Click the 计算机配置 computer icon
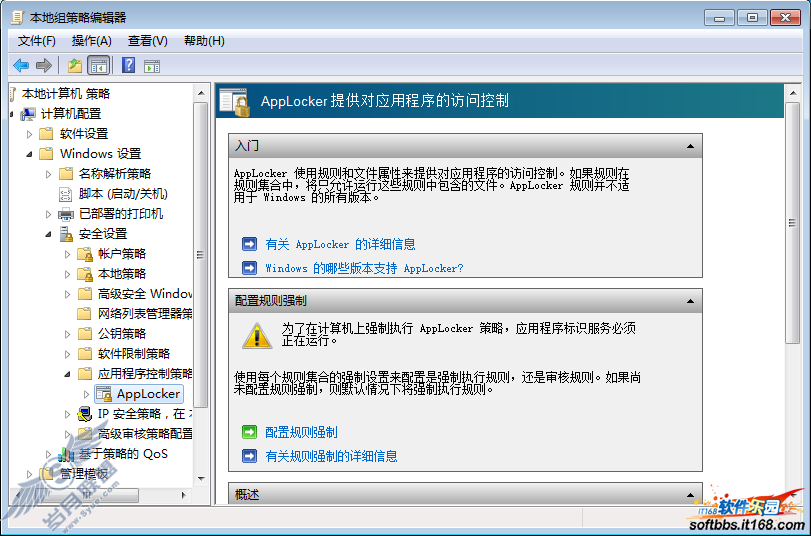This screenshot has width=811, height=536. click(28, 114)
